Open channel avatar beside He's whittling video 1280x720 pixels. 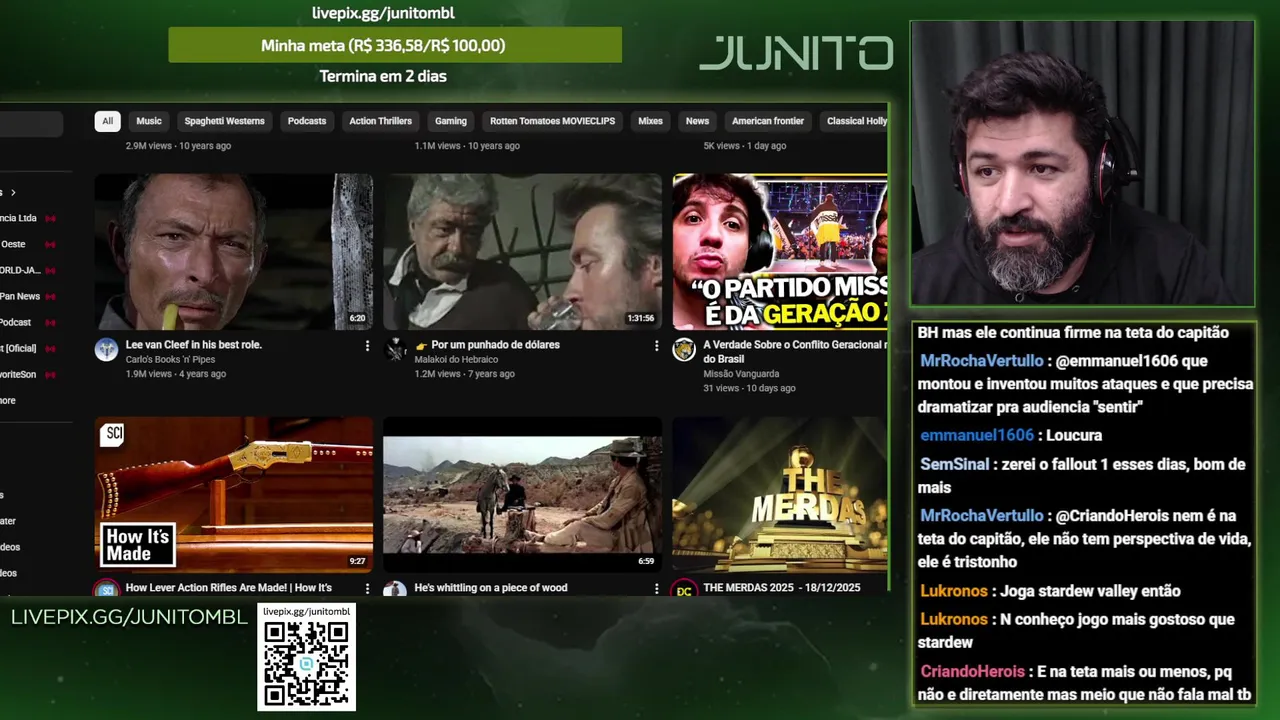[x=395, y=589]
